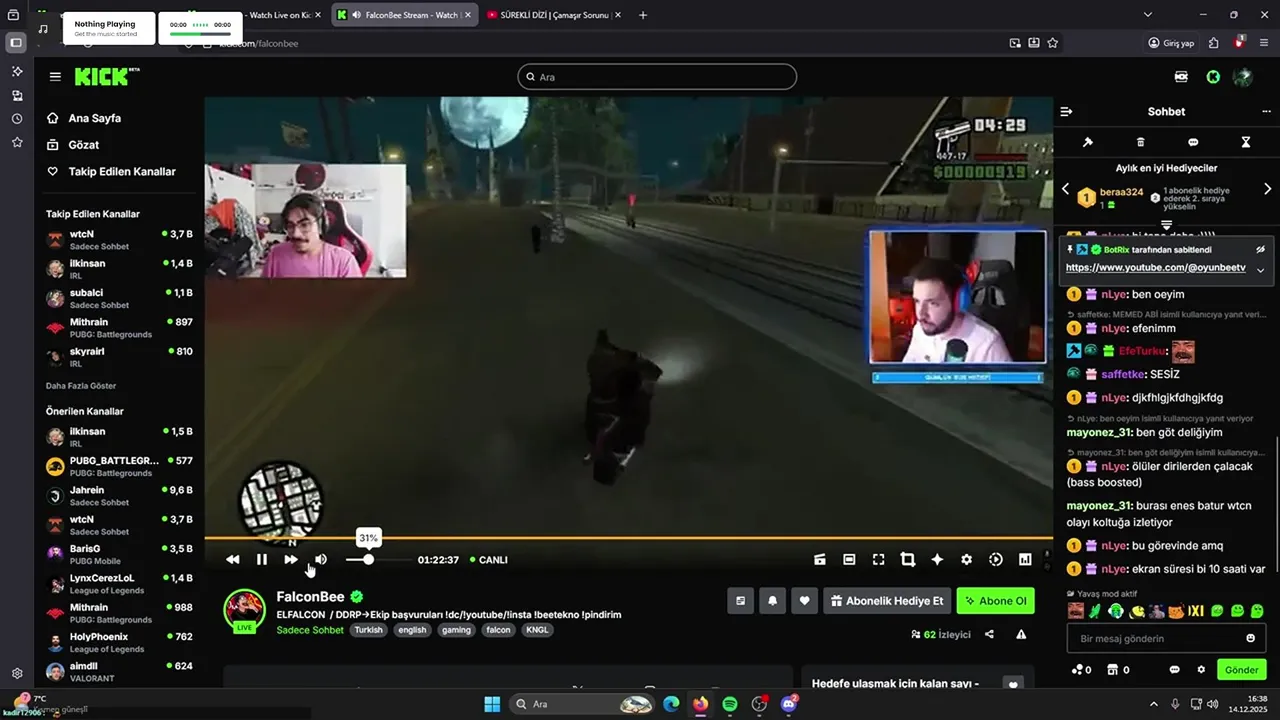Viewport: 1280px width, 720px height.
Task: Click the speech bubble icon in chat toolbar
Action: tap(1193, 142)
